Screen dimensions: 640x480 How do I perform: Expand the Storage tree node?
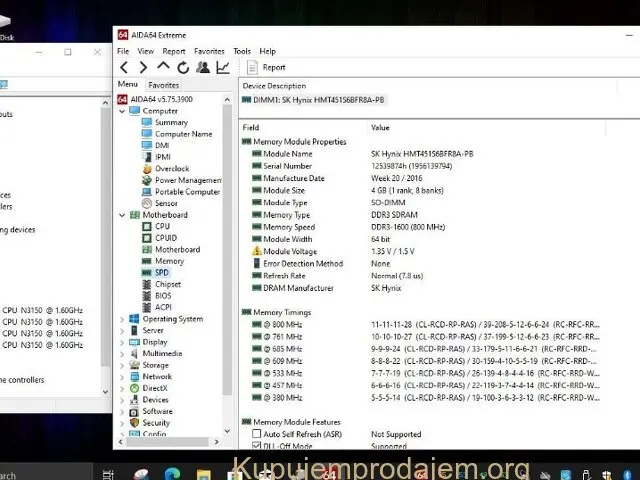[122, 365]
